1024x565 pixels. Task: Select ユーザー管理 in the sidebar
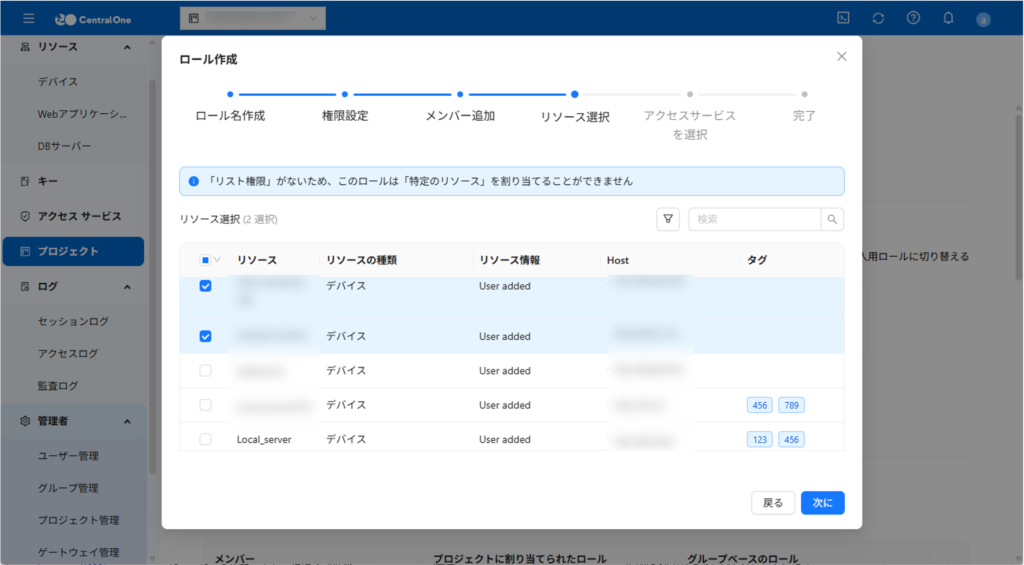pos(68,456)
